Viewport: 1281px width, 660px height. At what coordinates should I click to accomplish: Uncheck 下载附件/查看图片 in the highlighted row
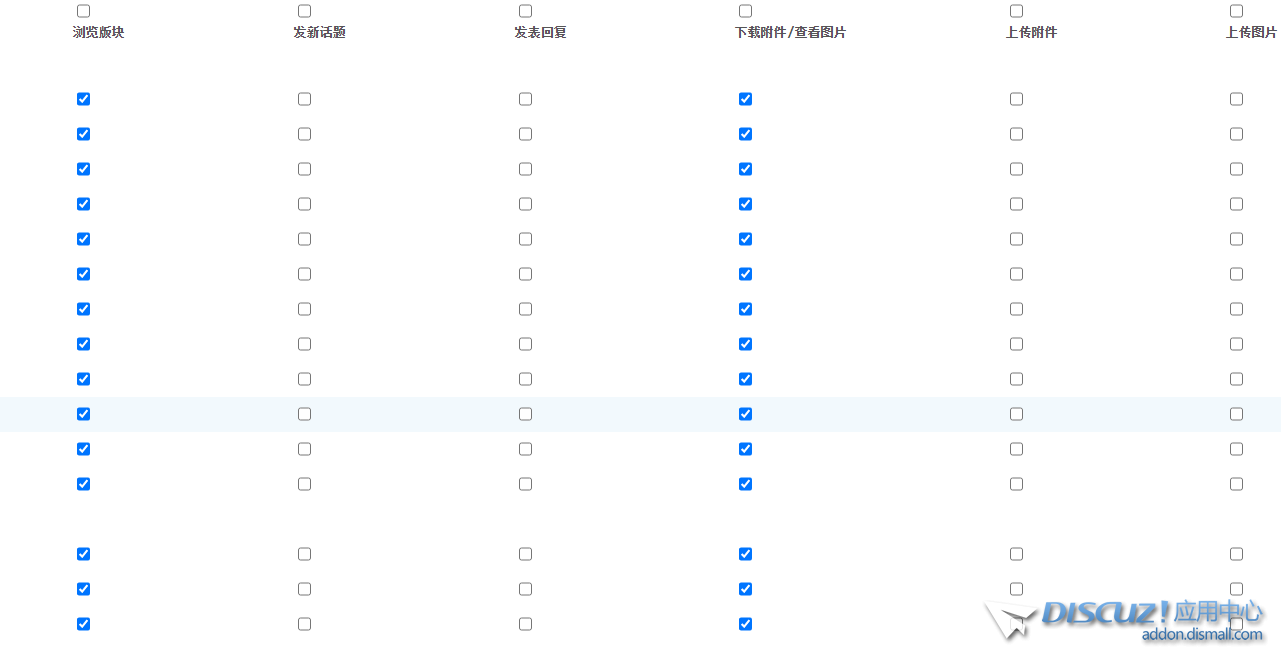click(x=745, y=414)
